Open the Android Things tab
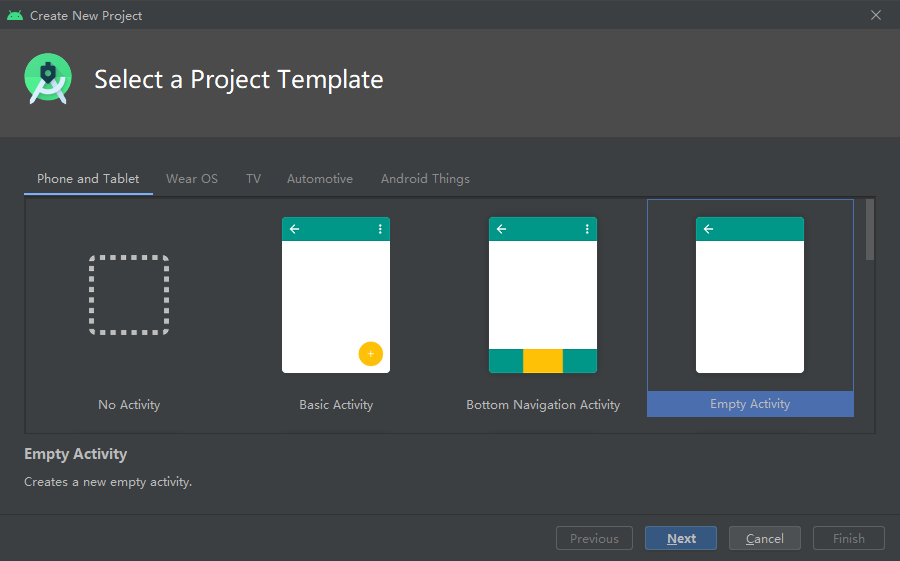 pyautogui.click(x=425, y=179)
